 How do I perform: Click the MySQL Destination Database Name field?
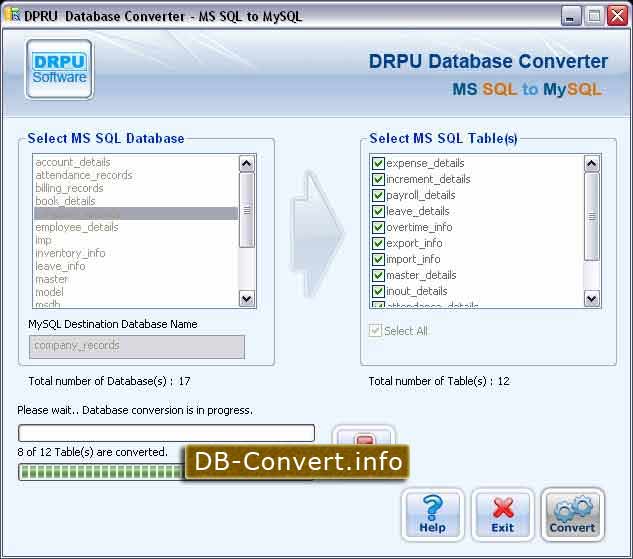(137, 347)
